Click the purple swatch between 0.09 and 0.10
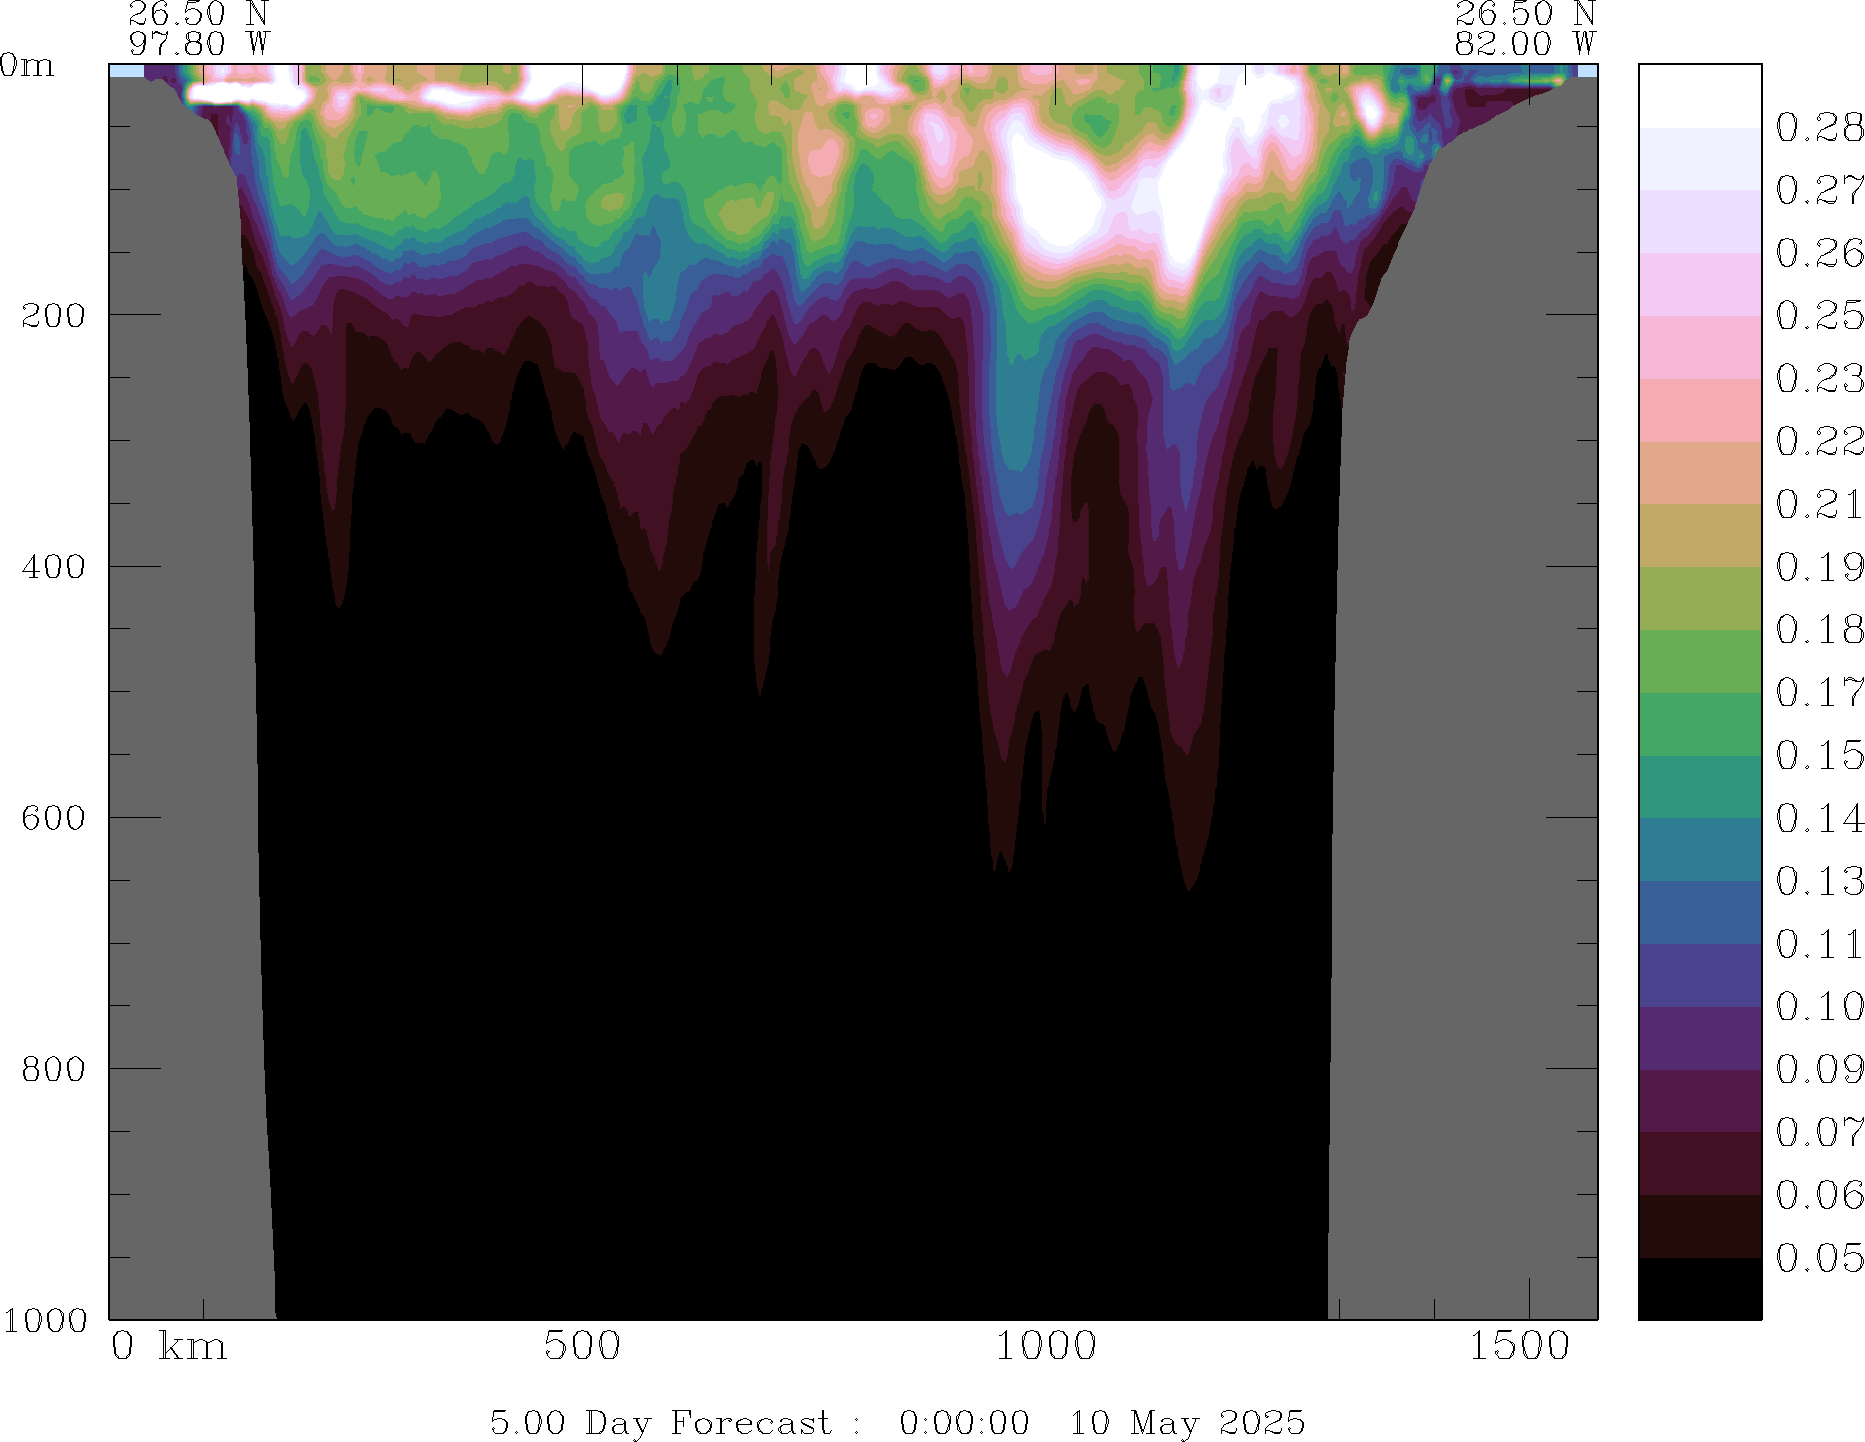The width and height of the screenshot is (1865, 1442). tap(1699, 1038)
